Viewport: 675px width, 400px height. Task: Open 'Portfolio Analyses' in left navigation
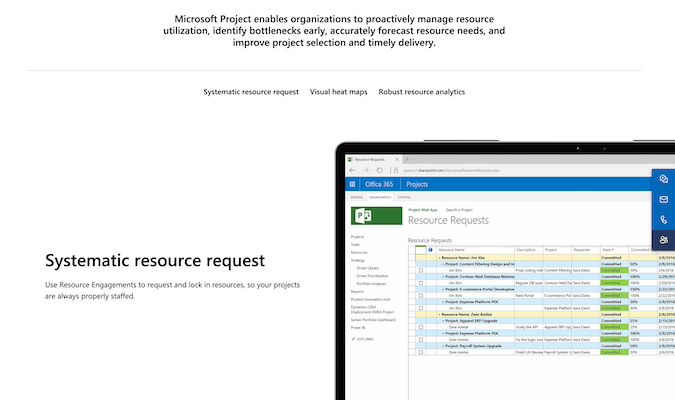point(371,284)
